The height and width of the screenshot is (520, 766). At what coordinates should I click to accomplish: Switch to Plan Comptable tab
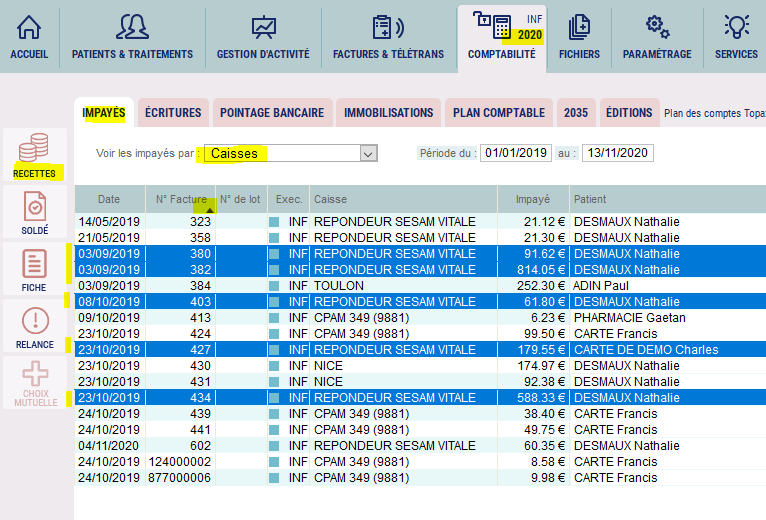[x=499, y=113]
